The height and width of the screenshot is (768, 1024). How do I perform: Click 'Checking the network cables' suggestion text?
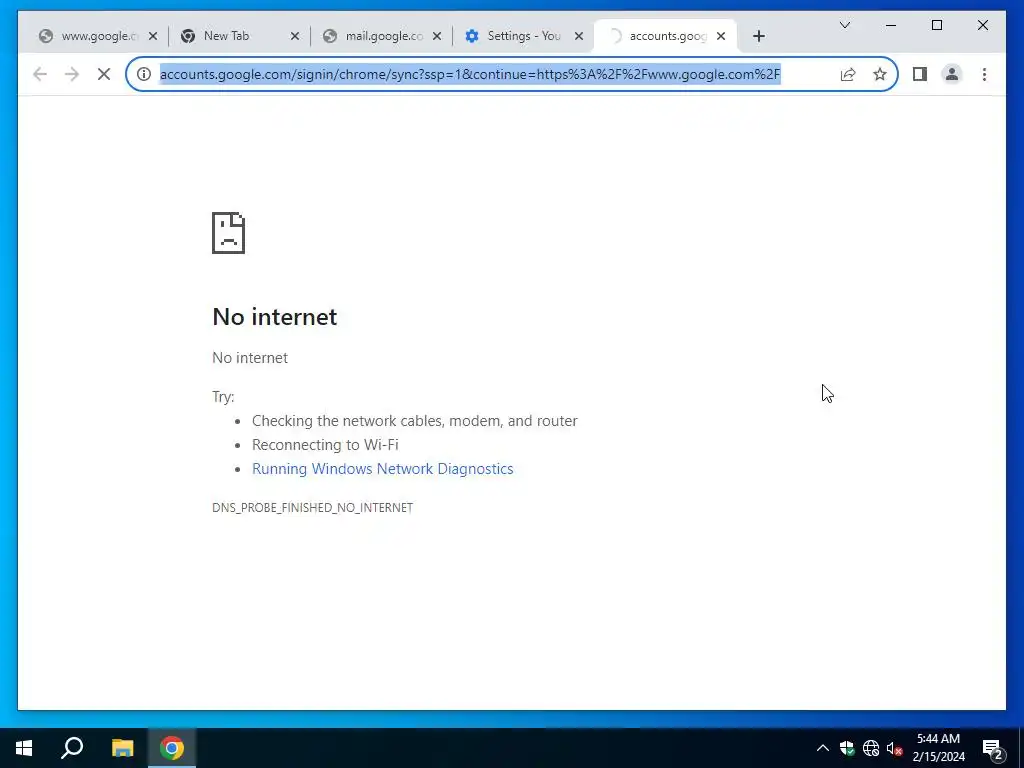(415, 421)
